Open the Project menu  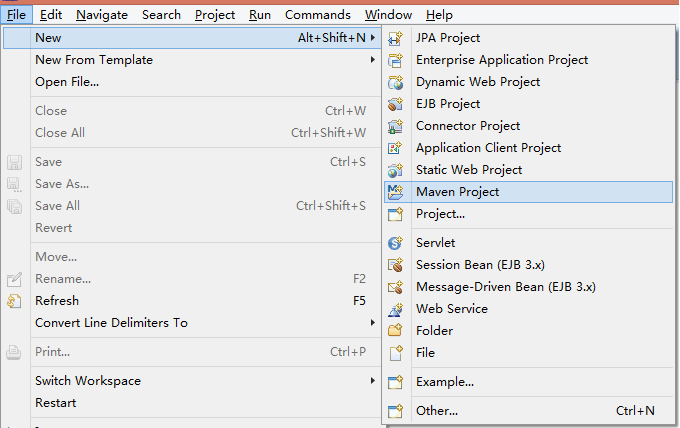215,15
